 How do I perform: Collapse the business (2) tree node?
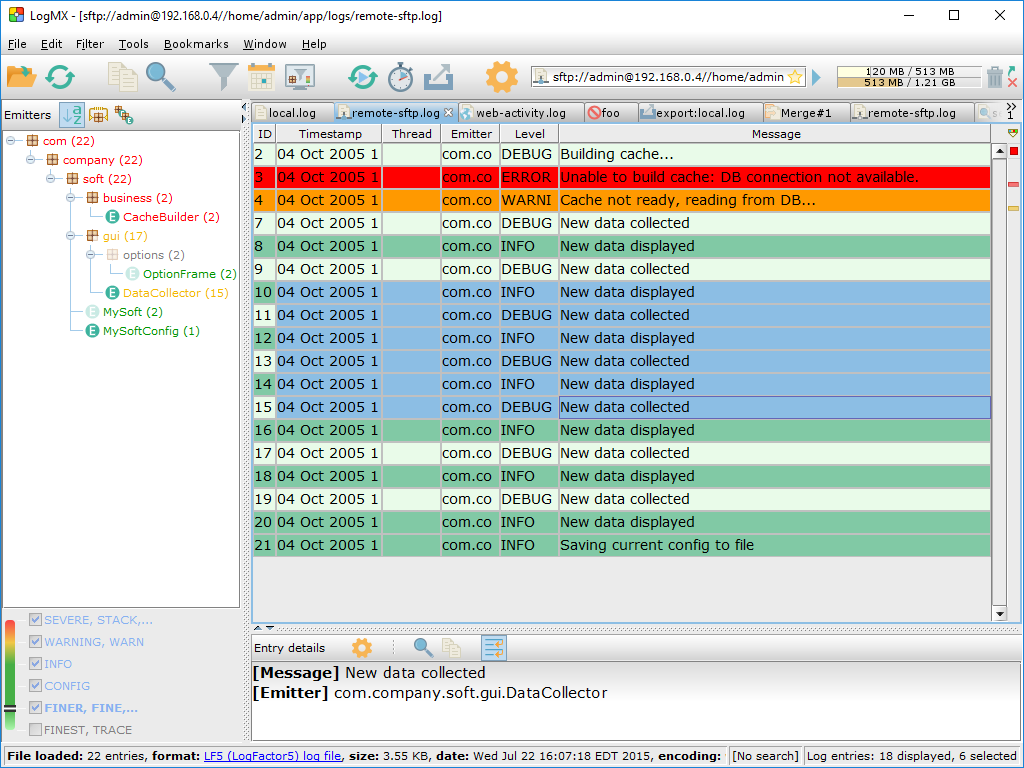[x=72, y=198]
